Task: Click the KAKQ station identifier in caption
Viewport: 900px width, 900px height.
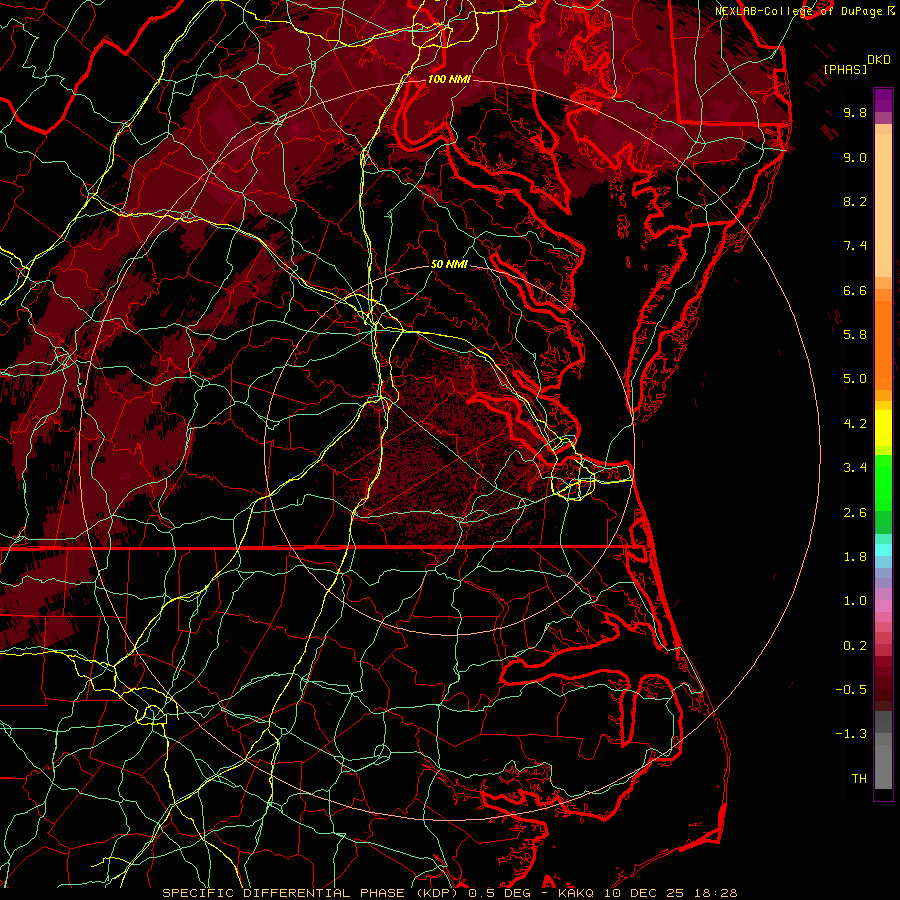Action: tap(578, 893)
